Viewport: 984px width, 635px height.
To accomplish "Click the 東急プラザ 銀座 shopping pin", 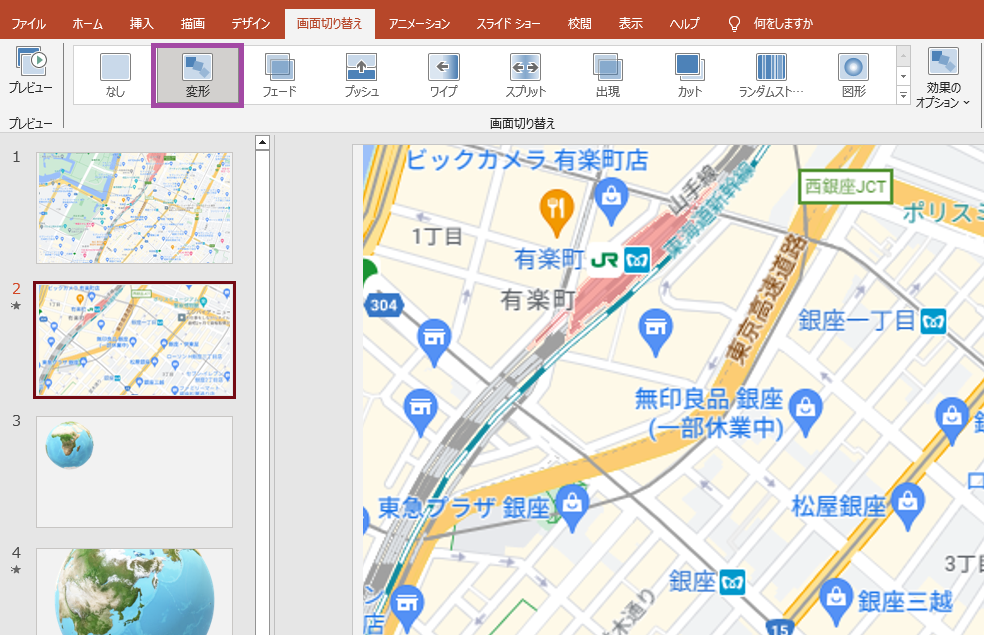I will (572, 507).
